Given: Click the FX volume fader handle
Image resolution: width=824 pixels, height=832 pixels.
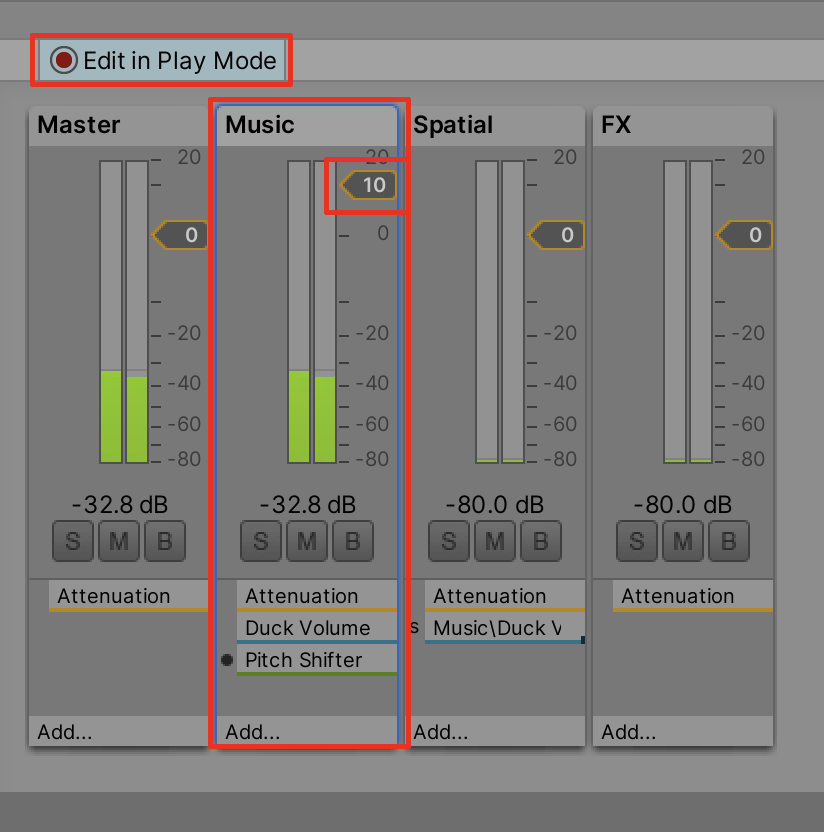Looking at the screenshot, I should (x=744, y=235).
